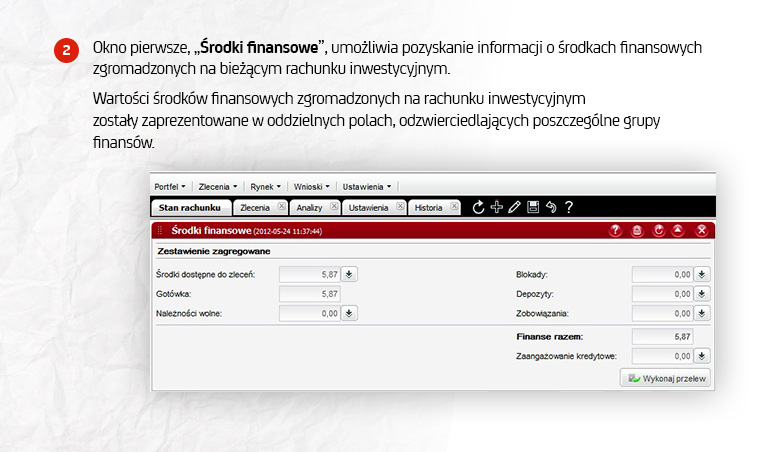Screen dimensions: 759x452
Task: Click the floppy disk save icon
Action: (x=533, y=207)
